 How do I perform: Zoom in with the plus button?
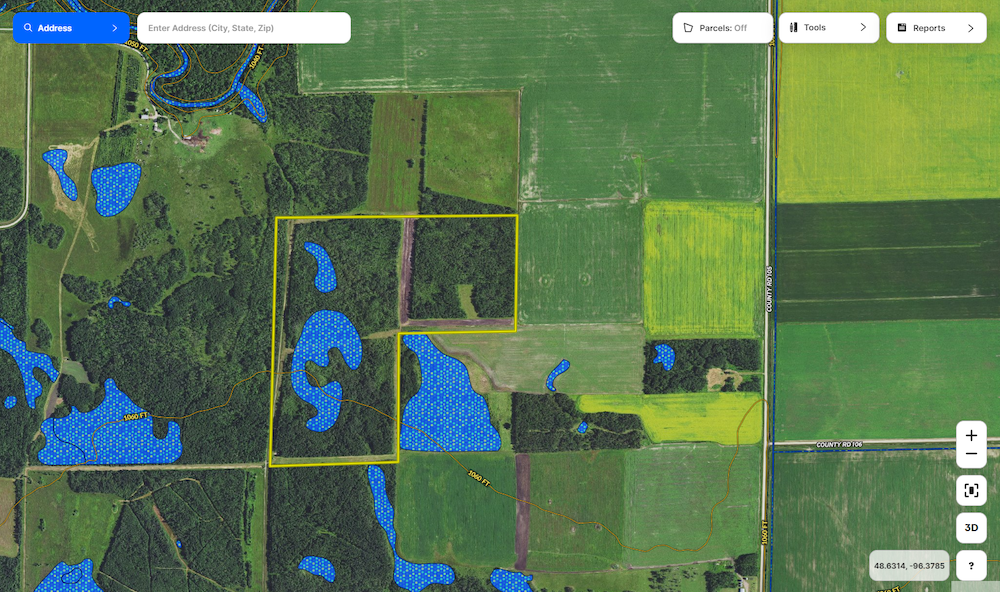click(x=971, y=436)
